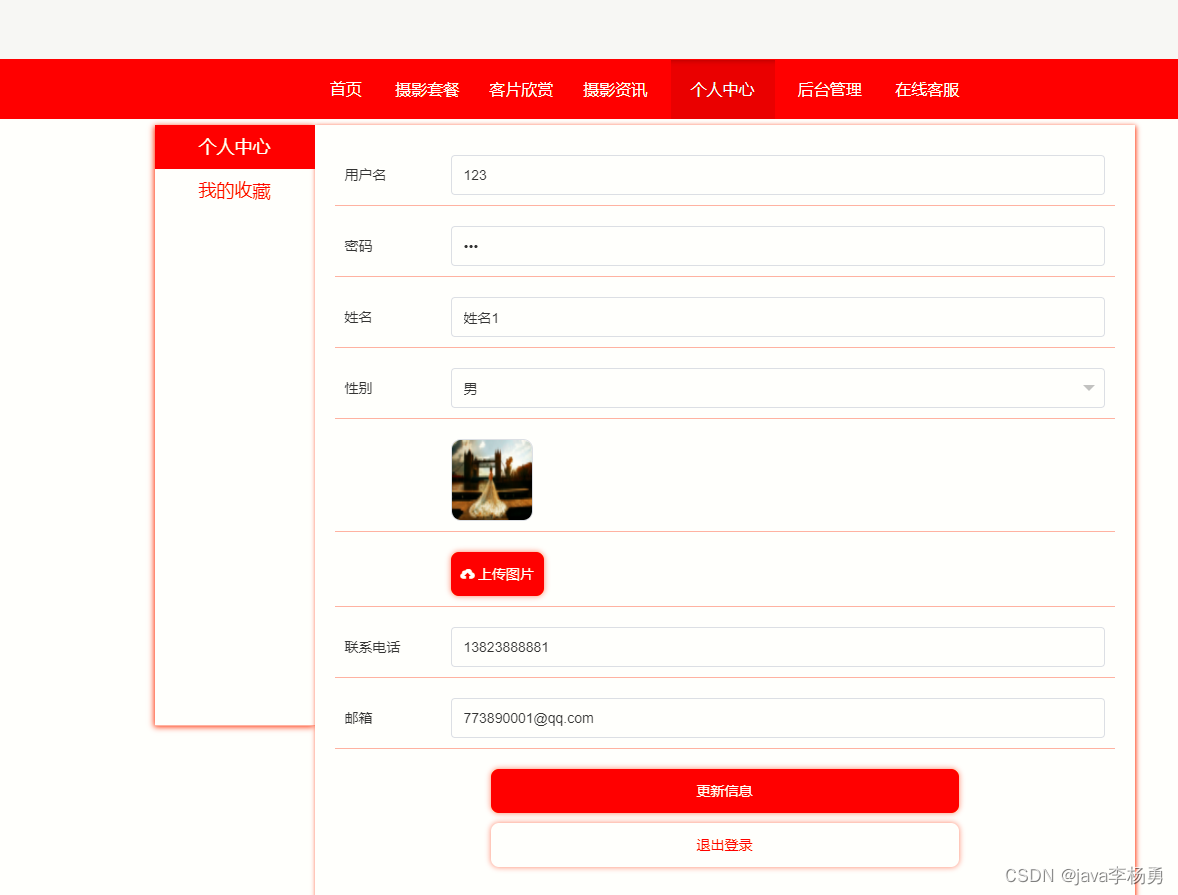Image resolution: width=1178 pixels, height=895 pixels.
Task: Click the uploaded avatar thumbnail
Action: pos(492,479)
